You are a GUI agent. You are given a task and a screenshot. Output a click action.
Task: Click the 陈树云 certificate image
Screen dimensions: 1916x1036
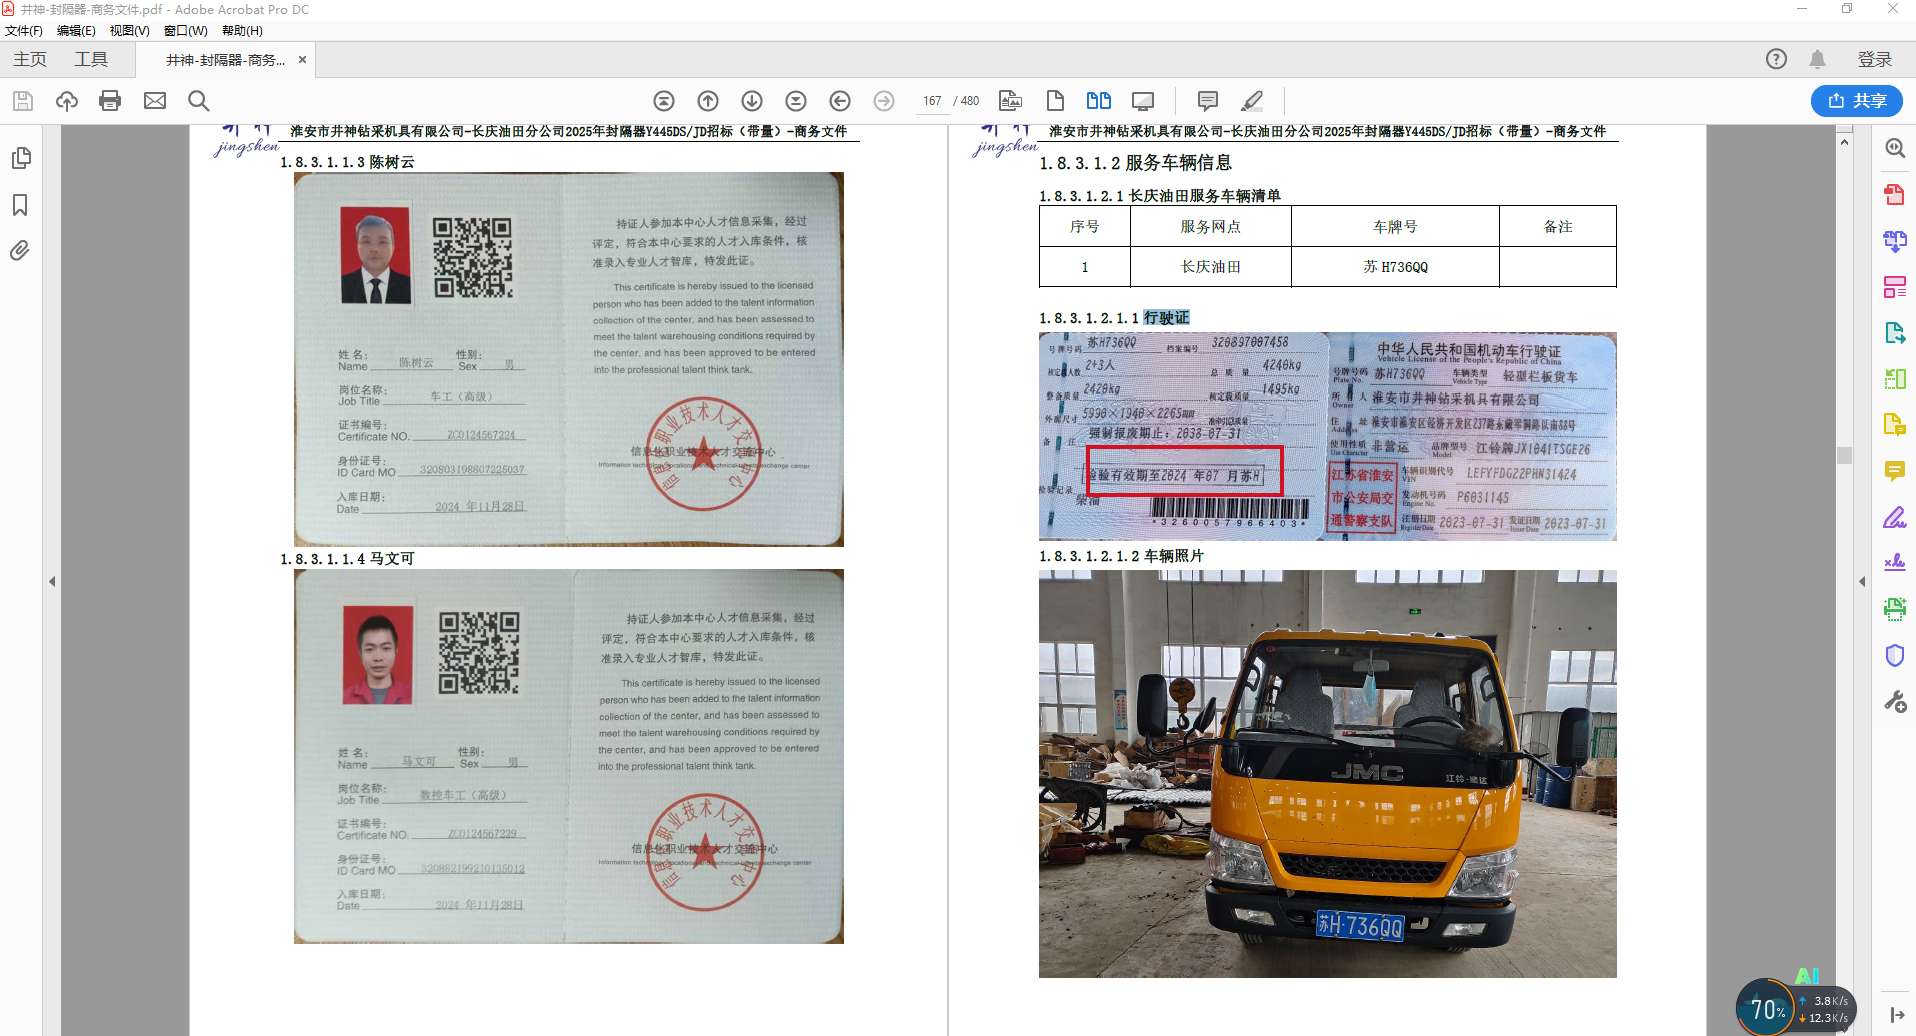pyautogui.click(x=569, y=359)
